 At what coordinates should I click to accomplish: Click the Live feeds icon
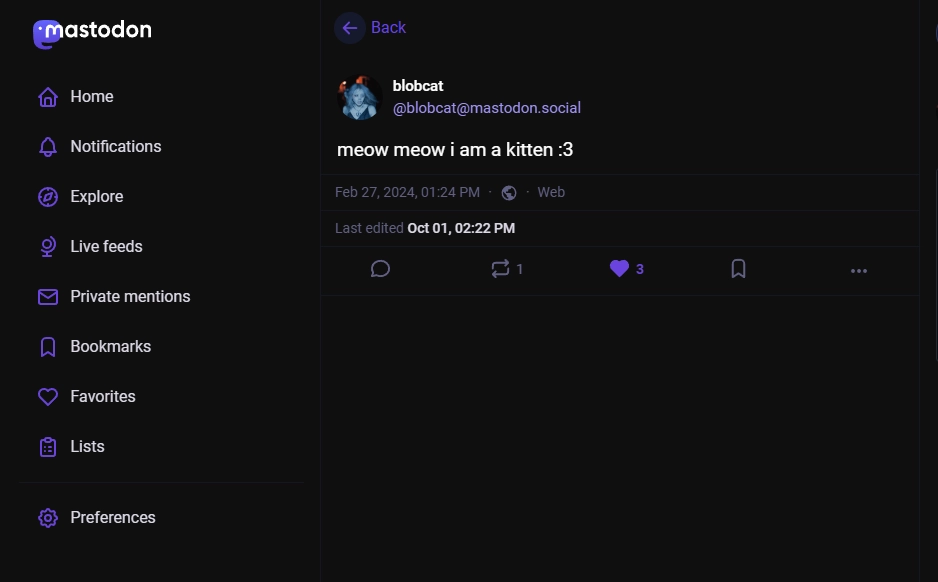click(48, 247)
